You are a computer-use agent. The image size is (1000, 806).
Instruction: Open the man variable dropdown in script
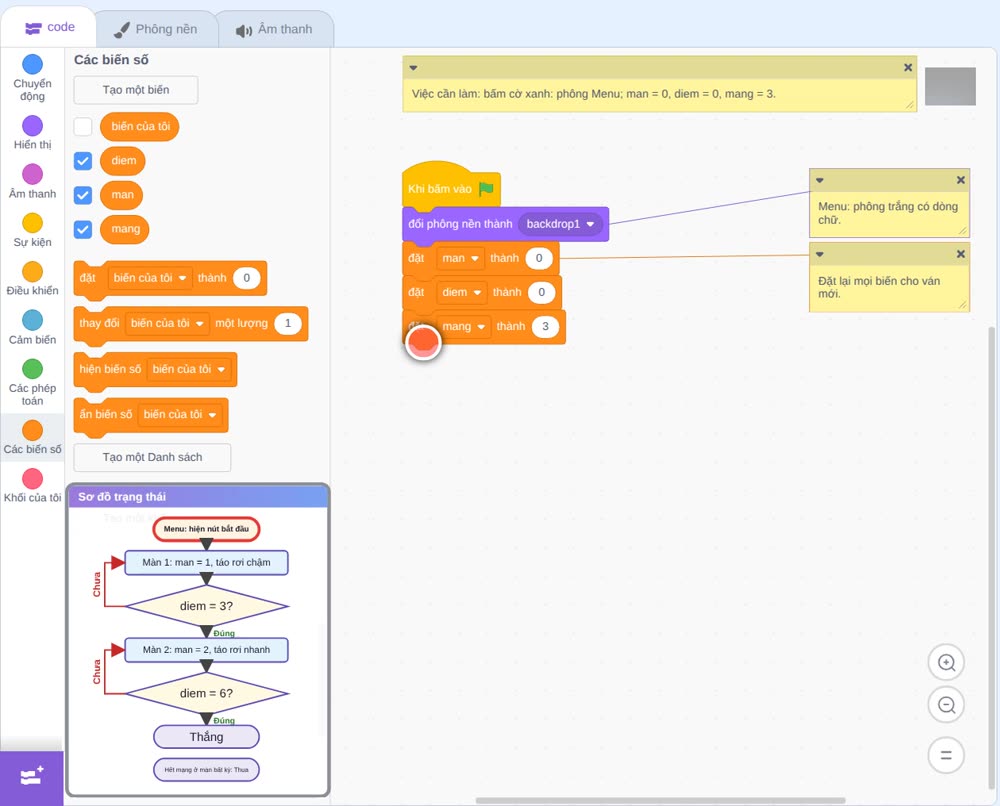coord(460,258)
